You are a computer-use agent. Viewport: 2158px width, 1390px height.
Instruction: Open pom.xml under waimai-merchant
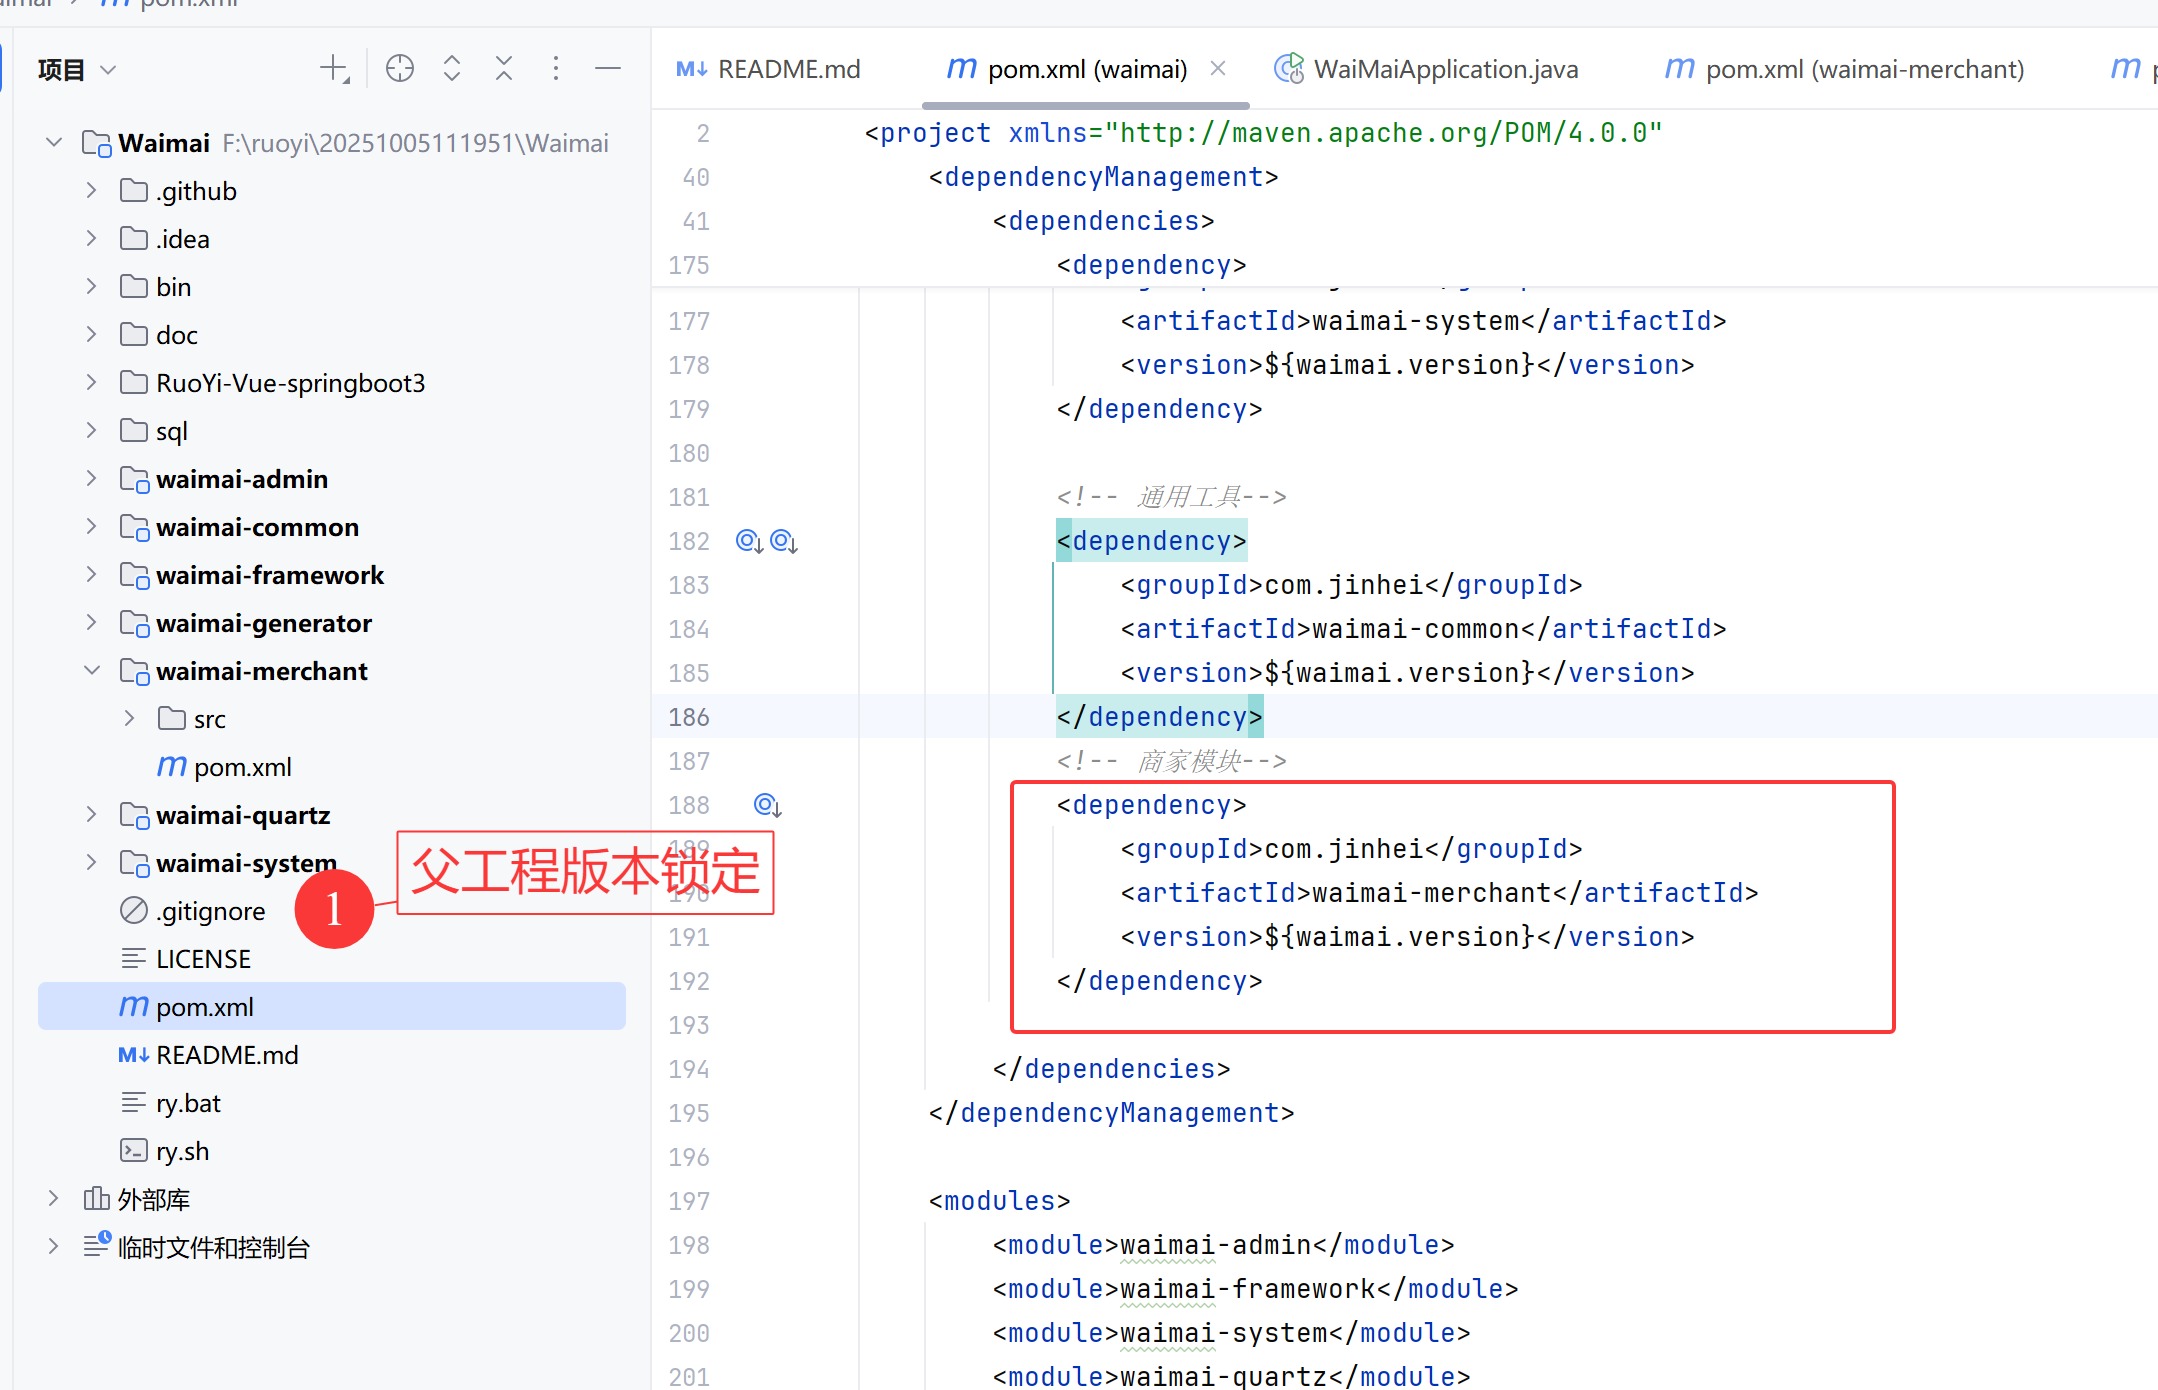tap(242, 767)
